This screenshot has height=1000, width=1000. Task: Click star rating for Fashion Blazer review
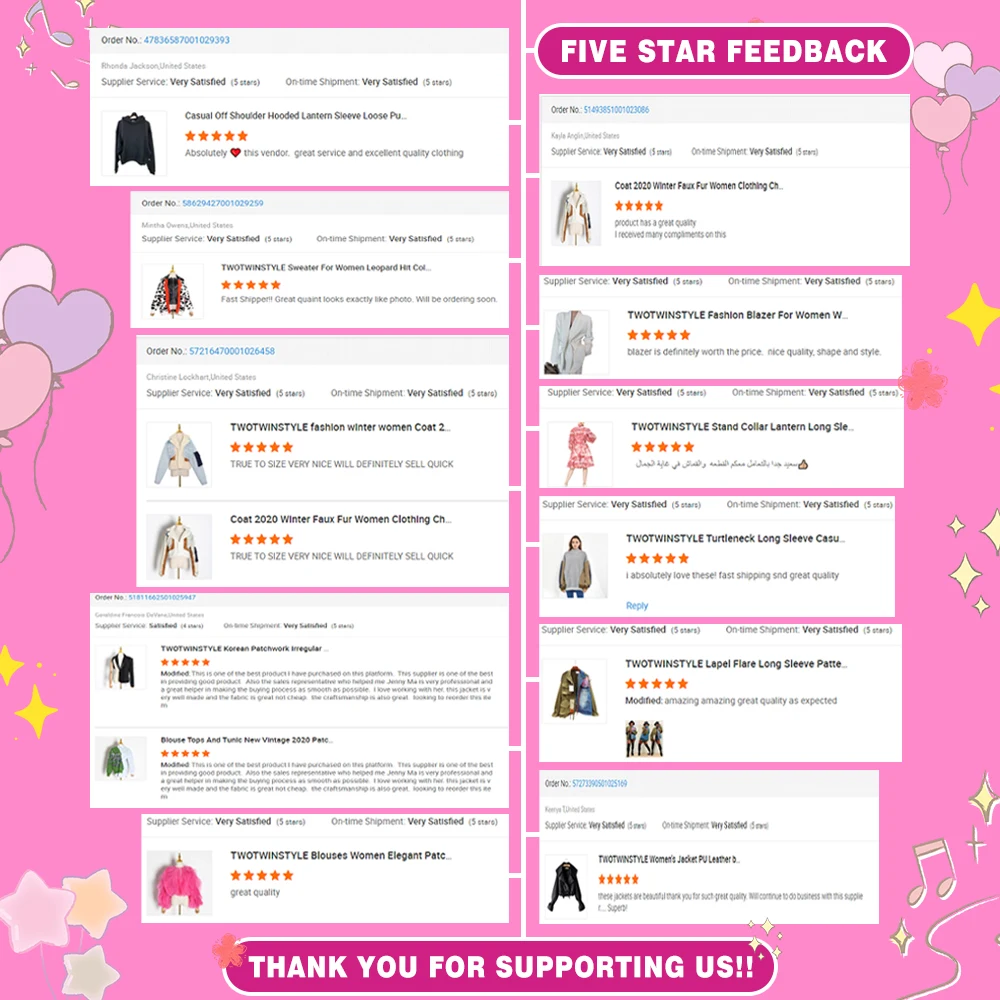[x=658, y=335]
